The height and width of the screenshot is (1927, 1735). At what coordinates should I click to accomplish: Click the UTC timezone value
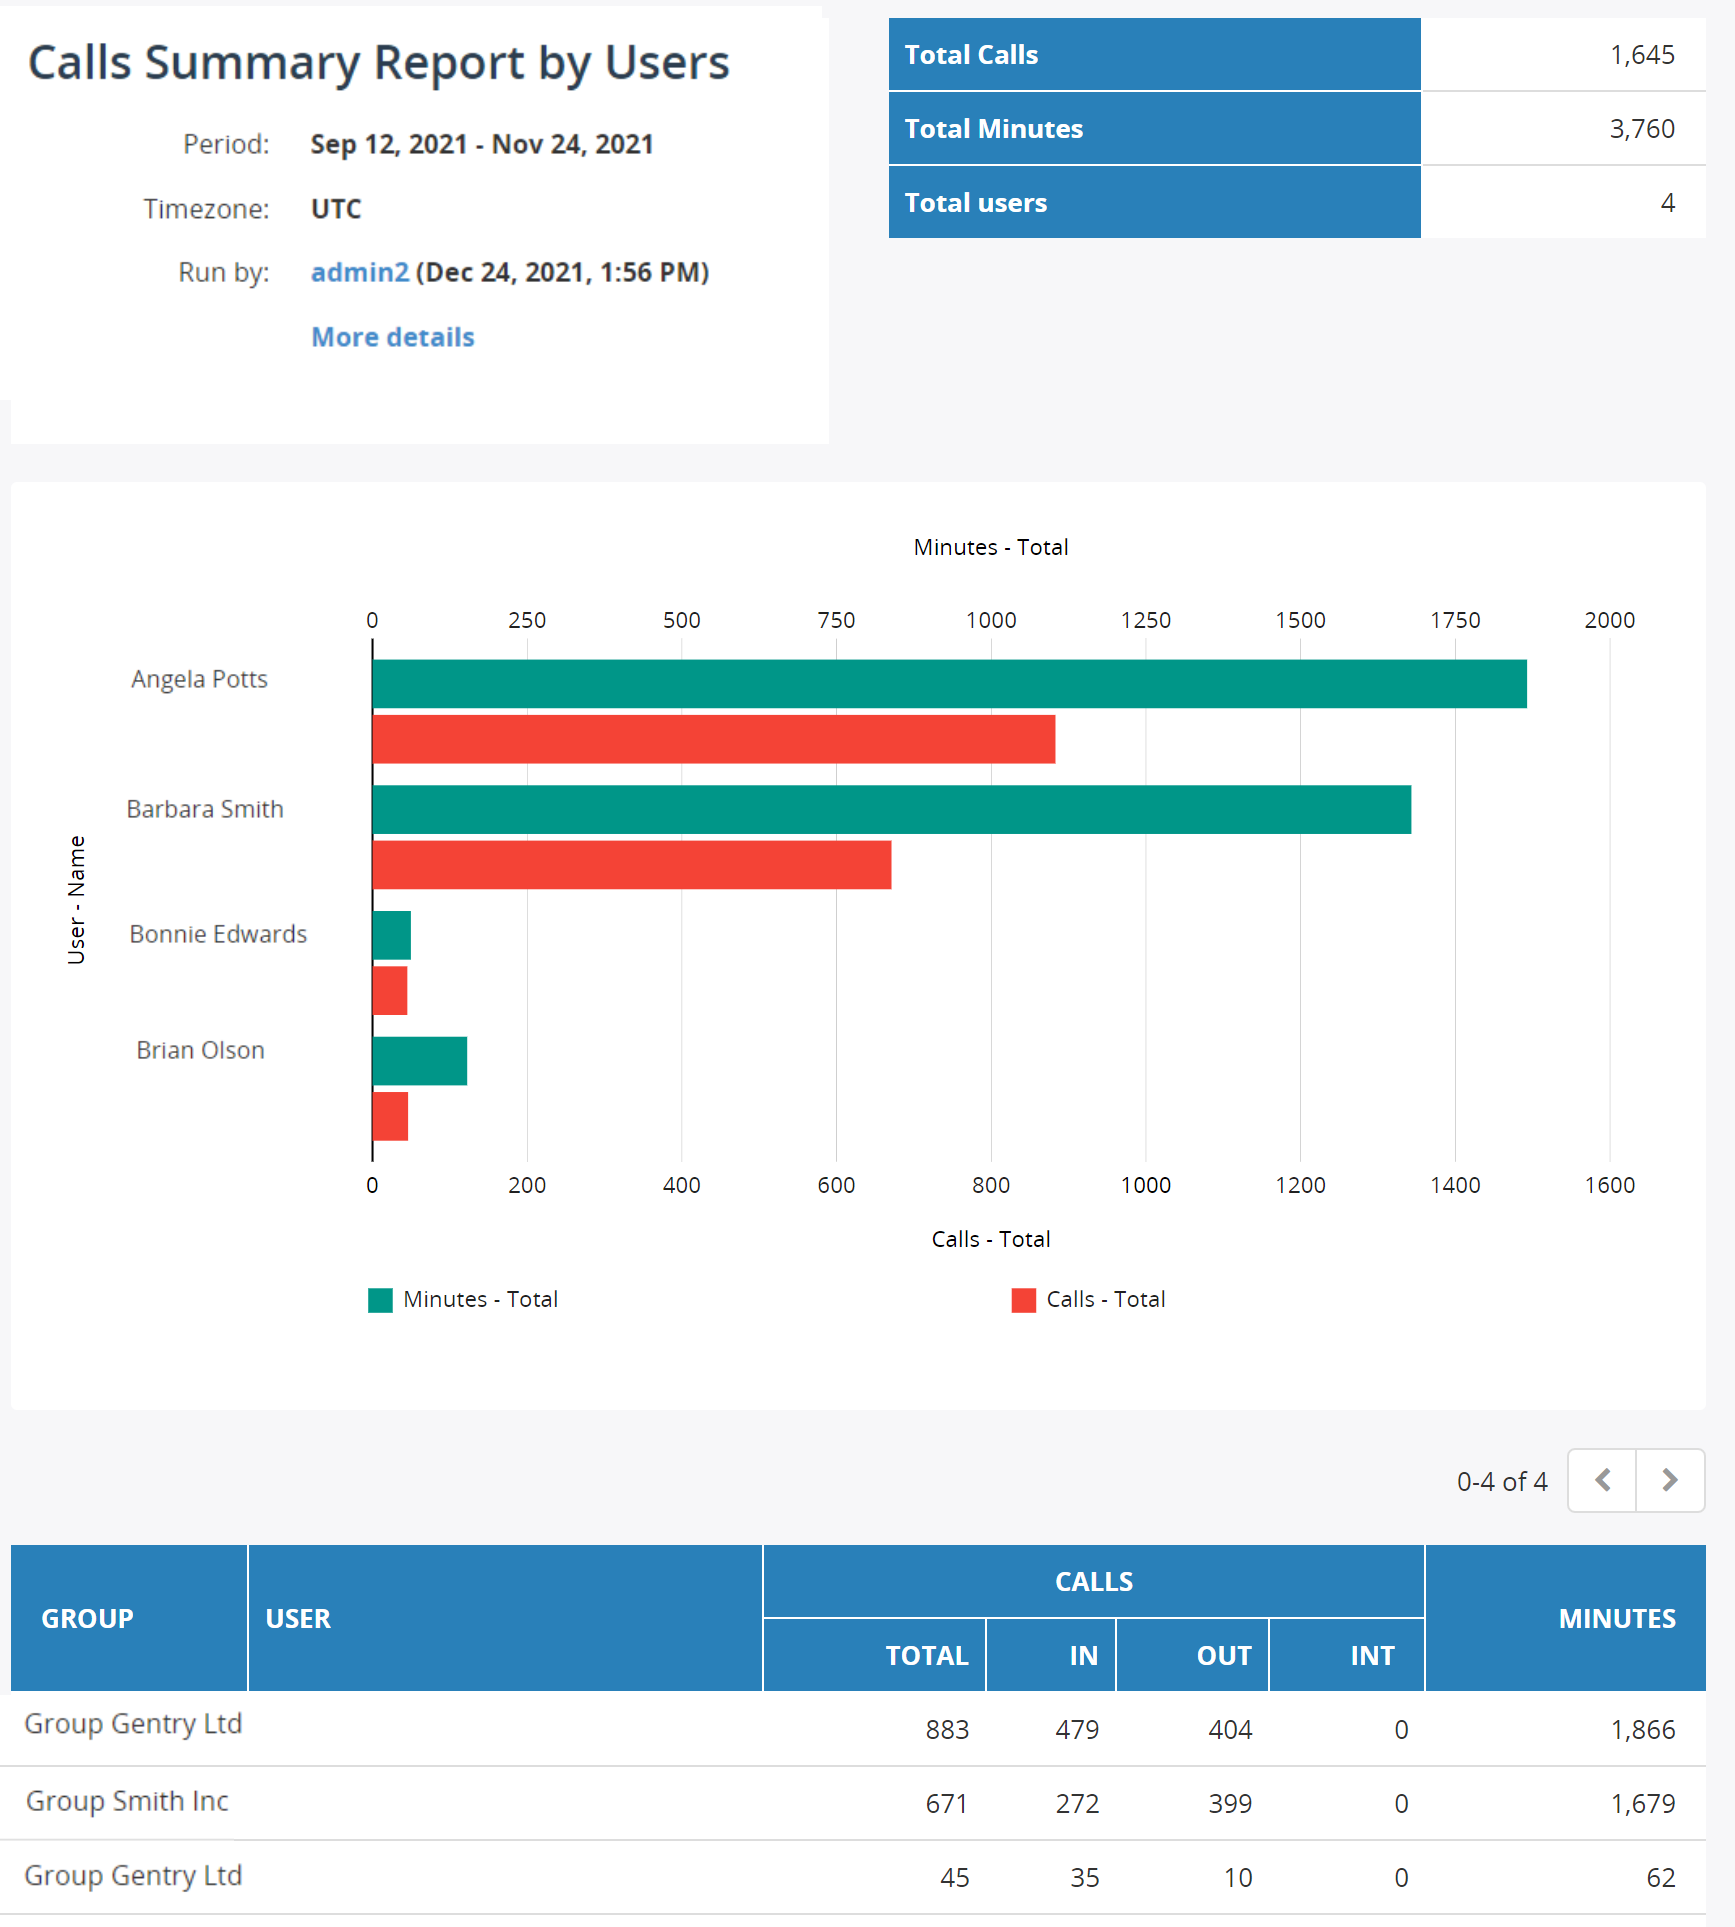pos(336,209)
